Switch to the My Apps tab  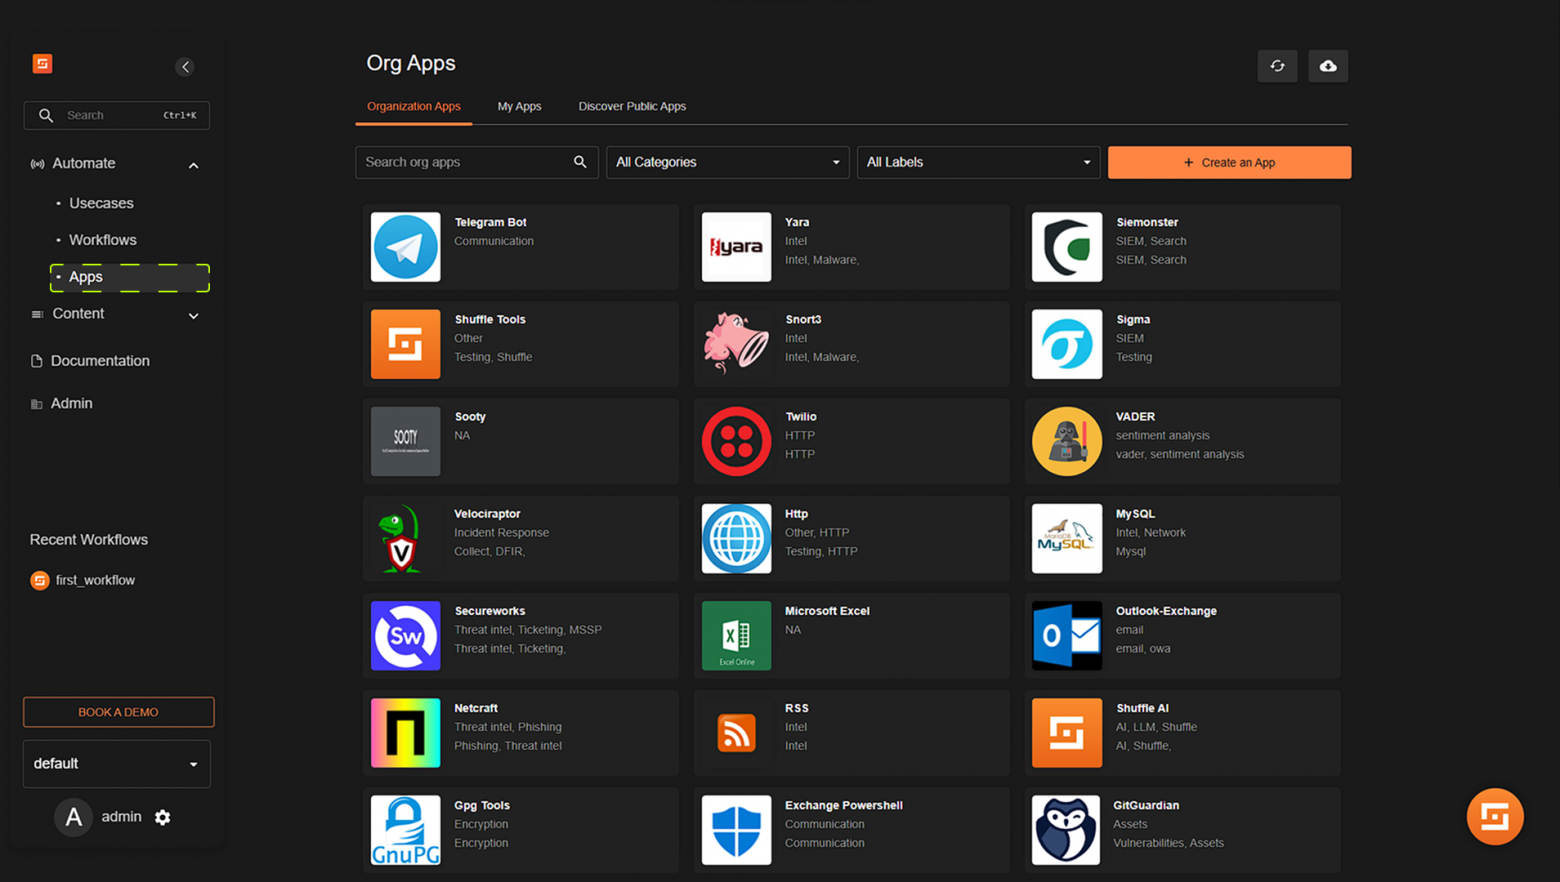pos(519,106)
